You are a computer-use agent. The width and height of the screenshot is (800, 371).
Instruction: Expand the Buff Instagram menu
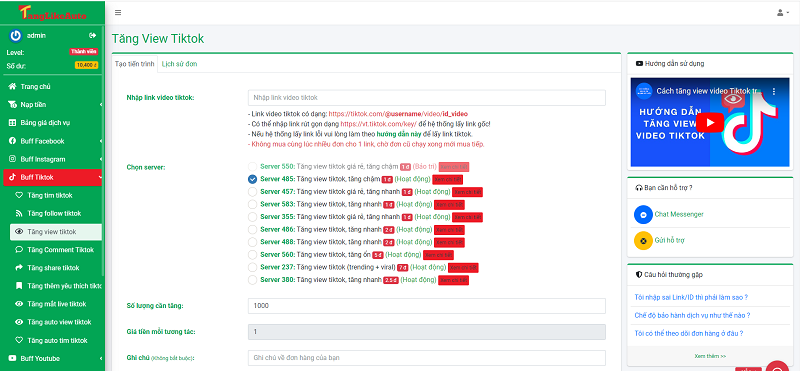tap(53, 159)
